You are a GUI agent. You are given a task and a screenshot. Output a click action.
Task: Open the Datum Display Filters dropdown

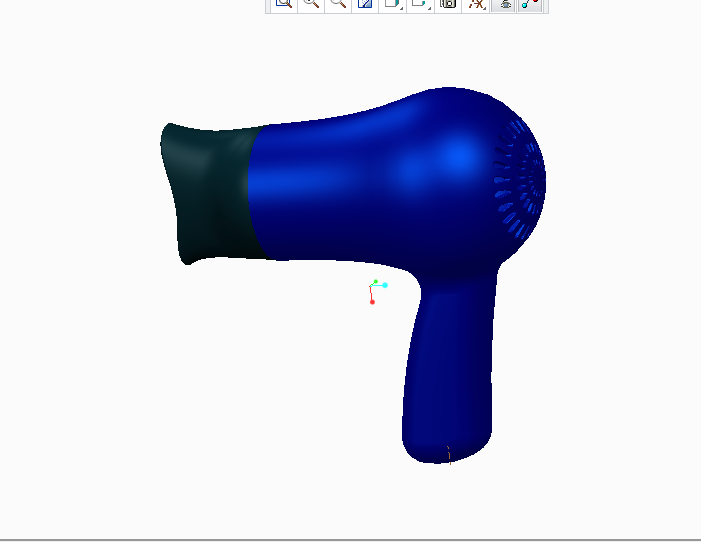point(476,4)
